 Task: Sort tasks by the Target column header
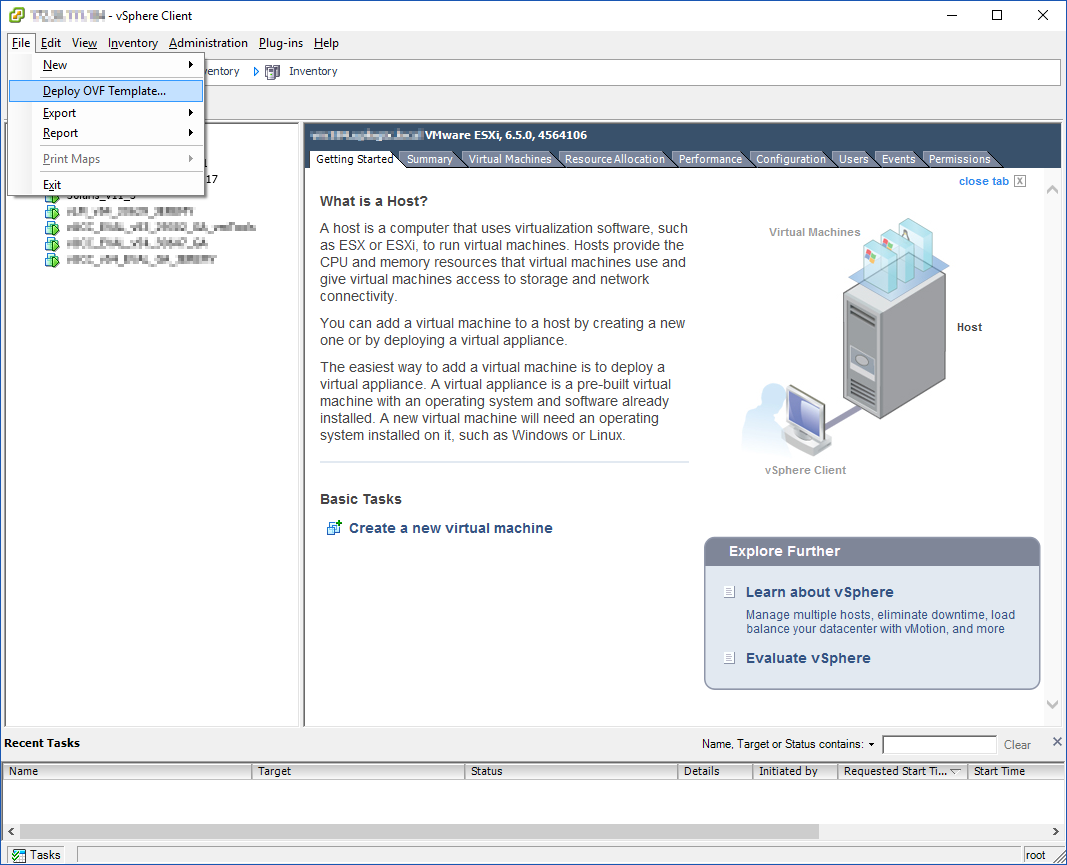point(358,771)
